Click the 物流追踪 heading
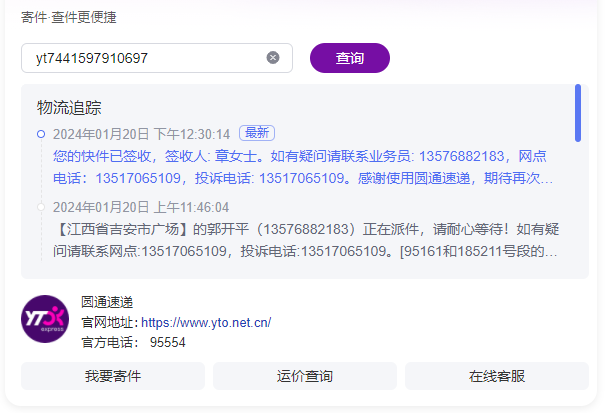The height and width of the screenshot is (413, 606). coord(69,107)
